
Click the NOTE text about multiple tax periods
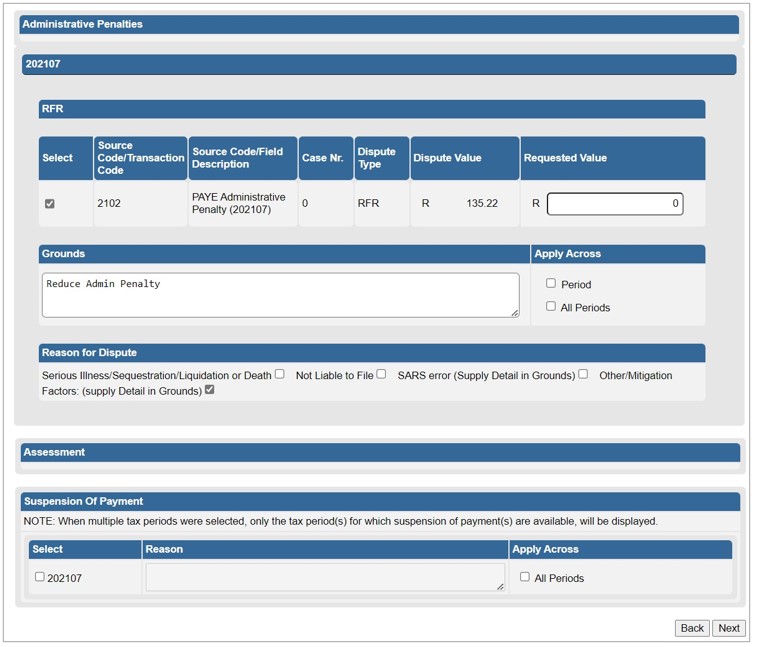pyautogui.click(x=340, y=522)
